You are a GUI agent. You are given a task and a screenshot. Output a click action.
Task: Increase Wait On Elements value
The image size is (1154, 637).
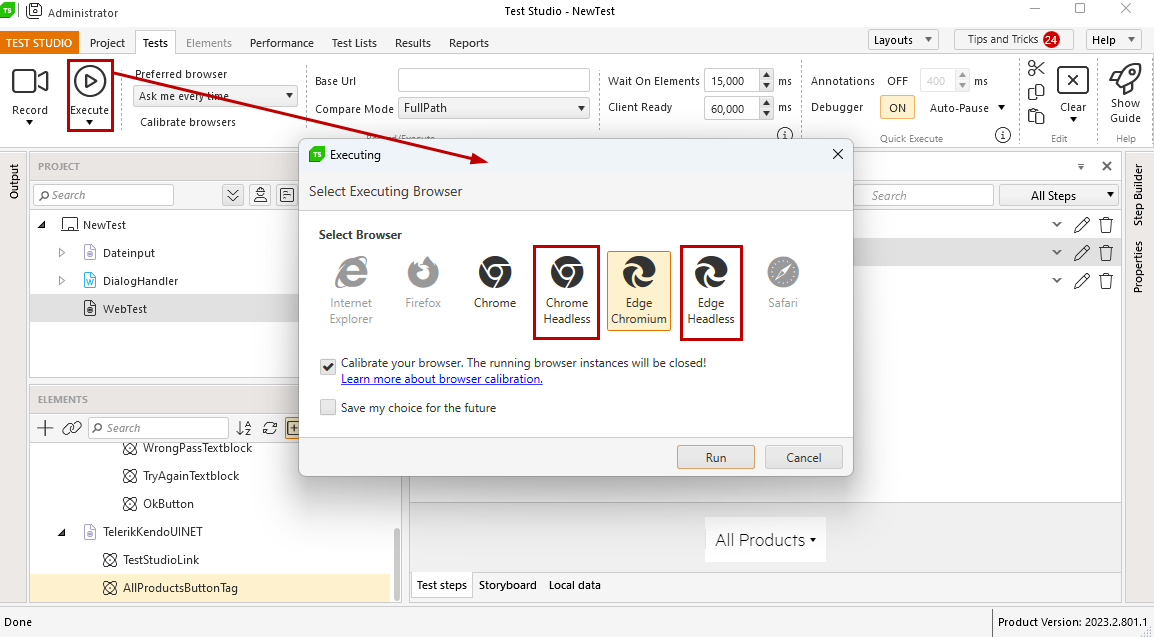click(x=767, y=75)
